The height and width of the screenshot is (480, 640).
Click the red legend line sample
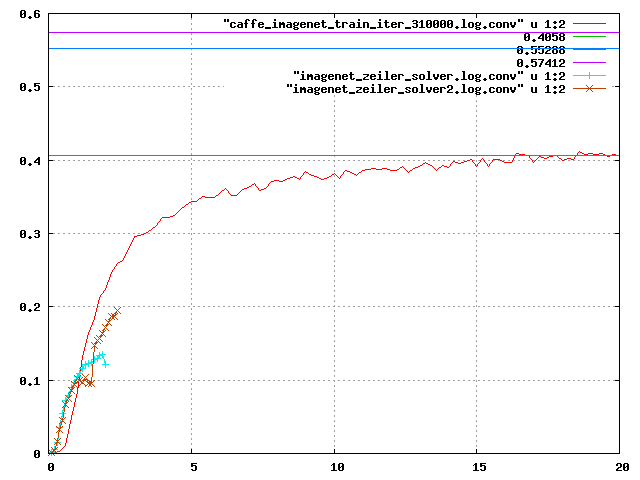click(x=589, y=24)
